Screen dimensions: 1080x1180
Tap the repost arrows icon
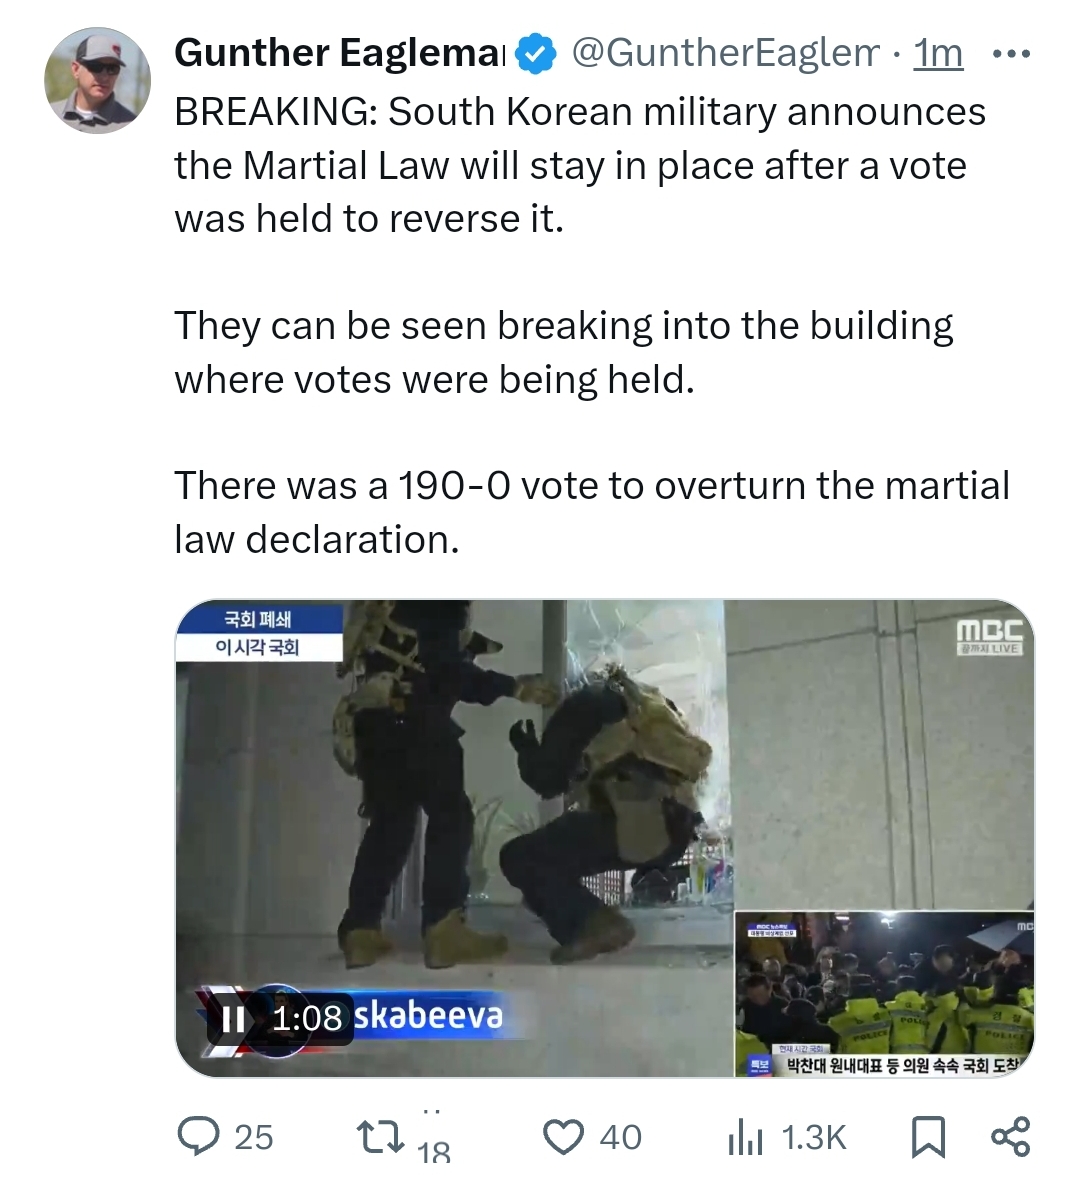tap(379, 1136)
